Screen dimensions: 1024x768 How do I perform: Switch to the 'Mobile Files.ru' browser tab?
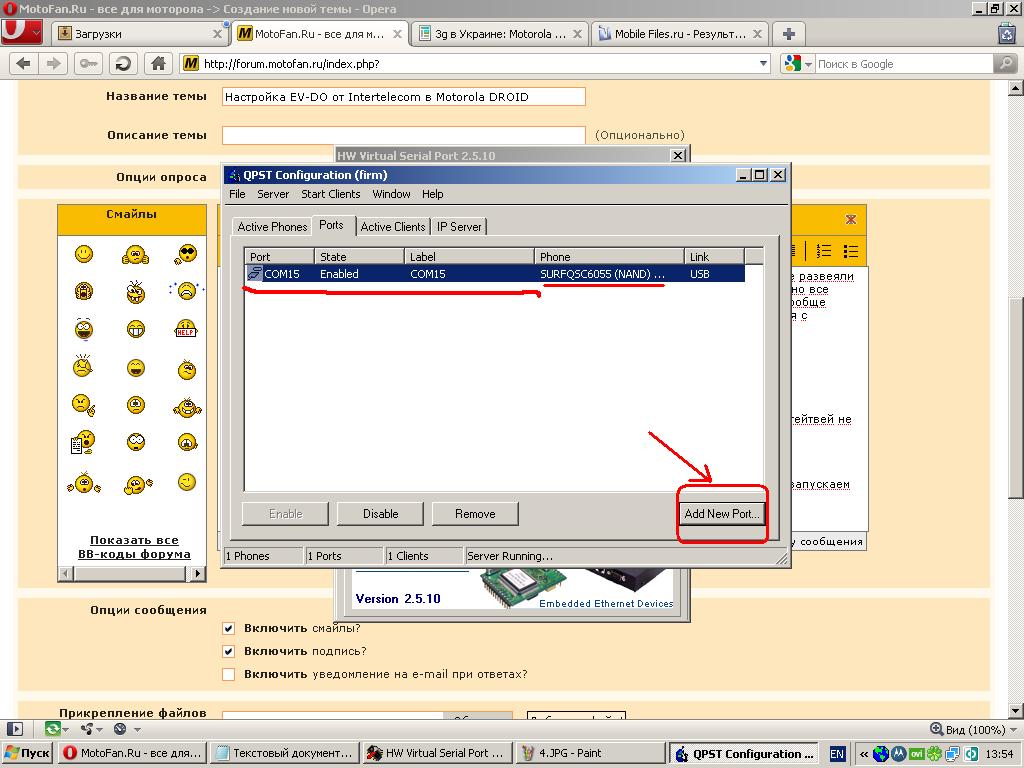(x=680, y=34)
